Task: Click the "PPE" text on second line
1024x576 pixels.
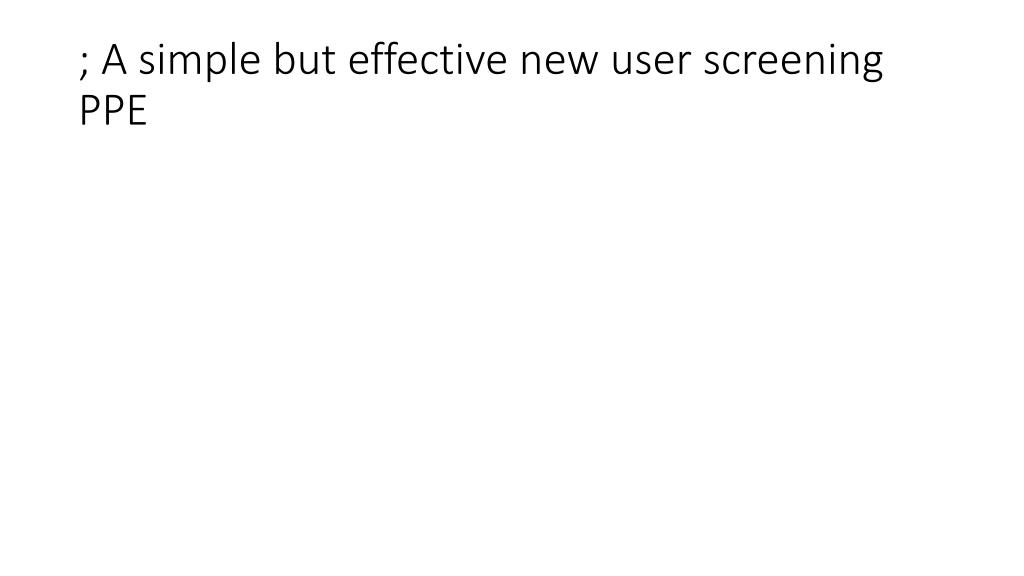Action: click(x=113, y=110)
